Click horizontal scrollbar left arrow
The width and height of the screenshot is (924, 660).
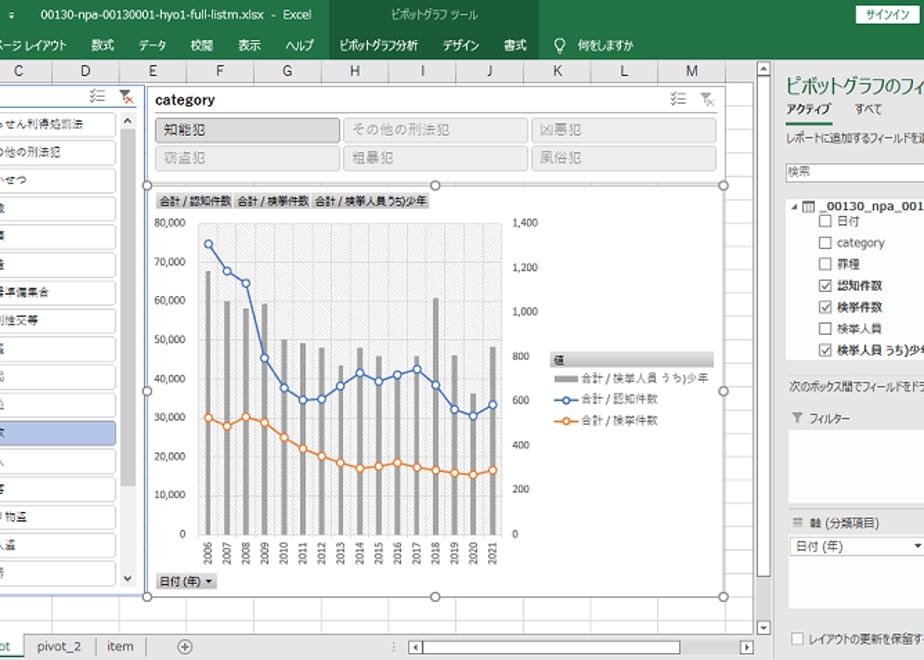click(x=415, y=647)
